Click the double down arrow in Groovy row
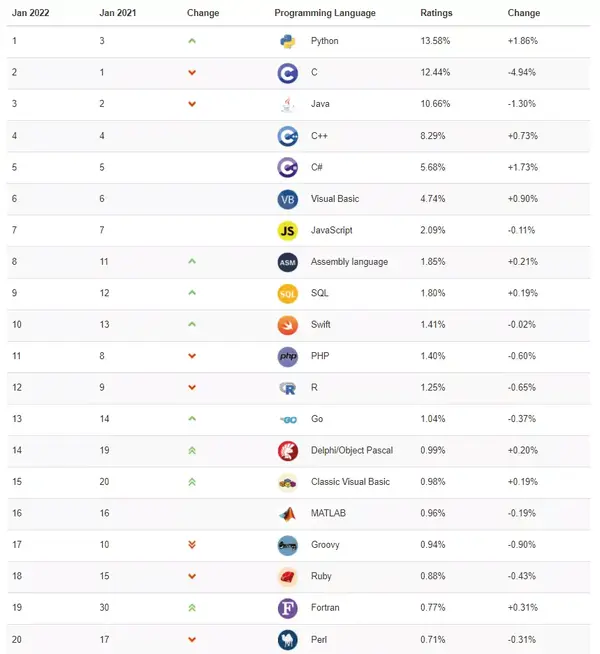 [192, 545]
